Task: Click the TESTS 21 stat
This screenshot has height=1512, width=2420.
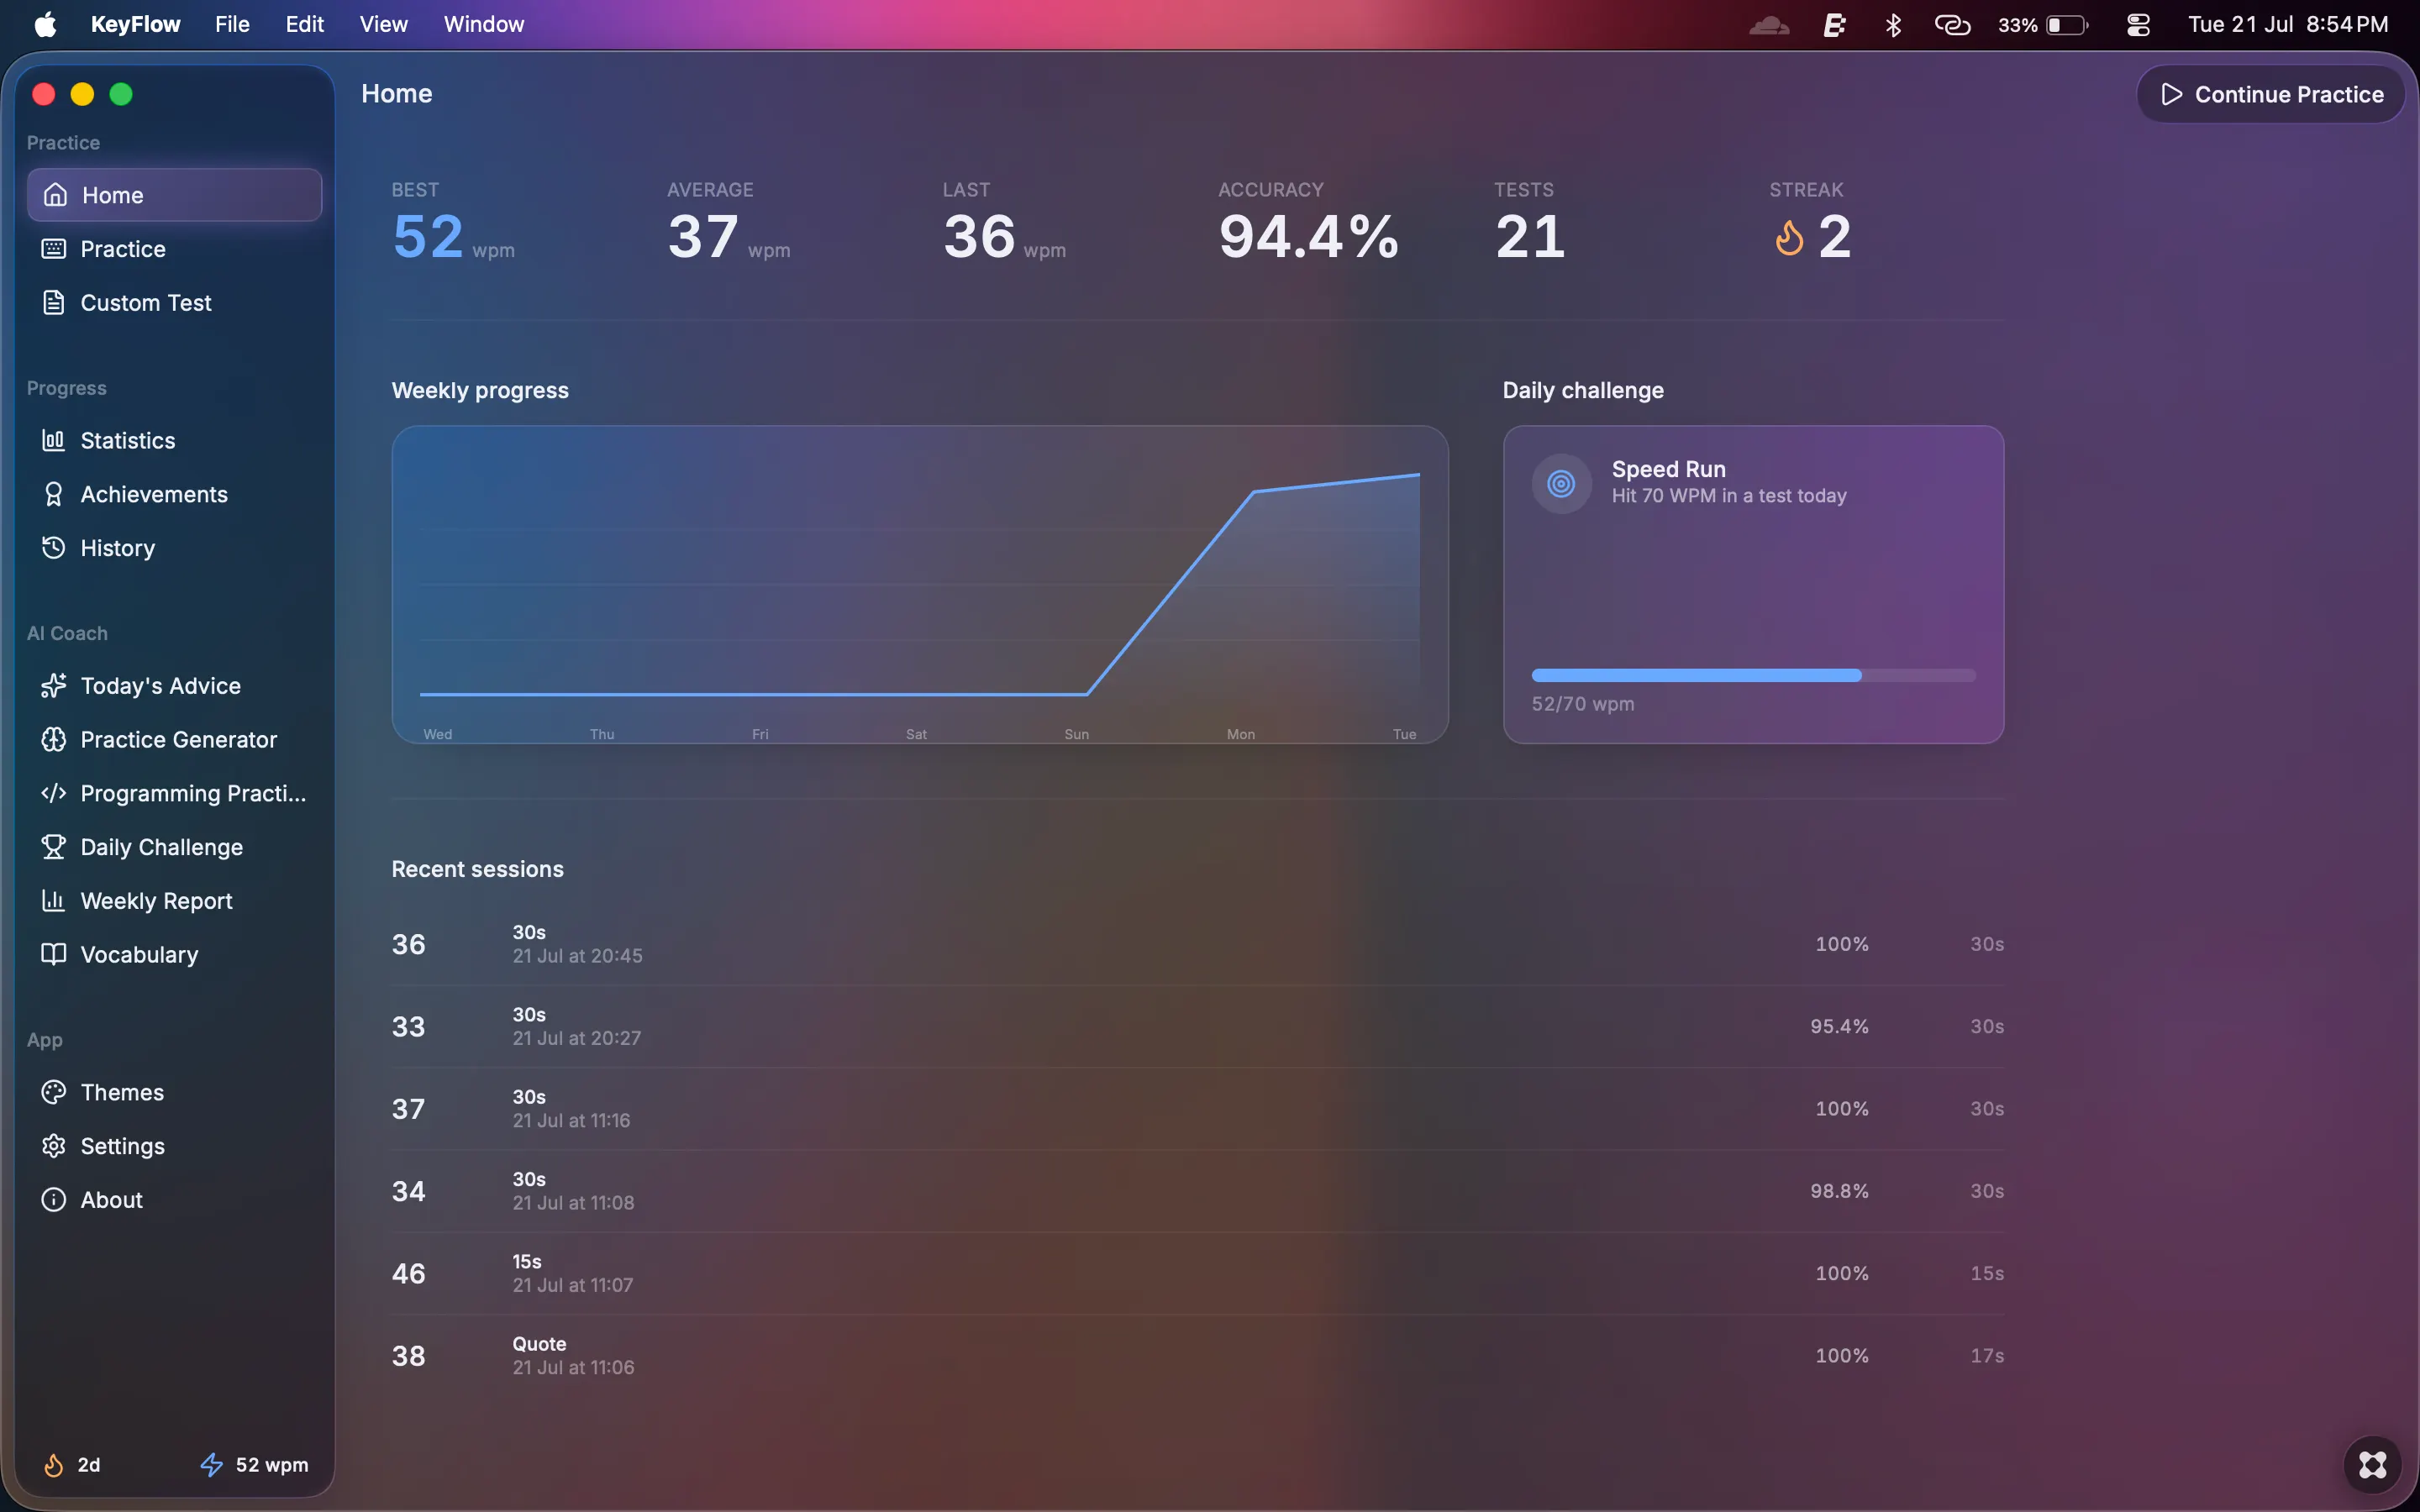Action: [x=1530, y=223]
